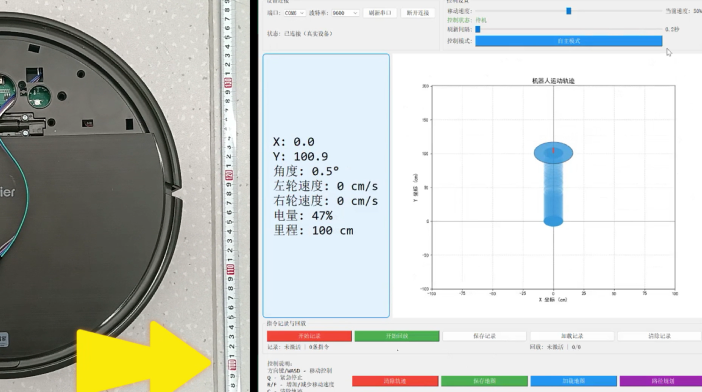Click the 清除记录 clear record button

pos(659,336)
